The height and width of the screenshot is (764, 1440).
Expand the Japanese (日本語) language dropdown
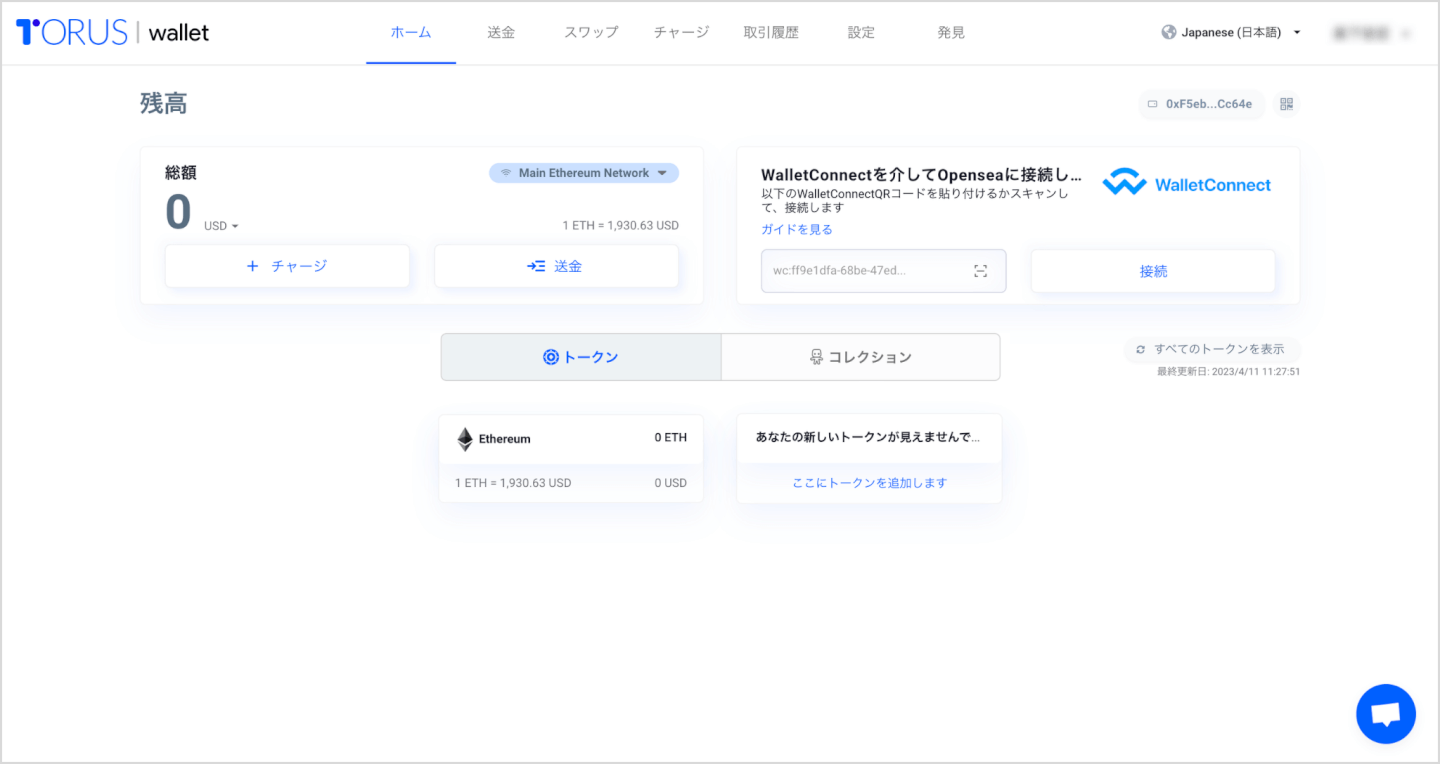[1230, 31]
